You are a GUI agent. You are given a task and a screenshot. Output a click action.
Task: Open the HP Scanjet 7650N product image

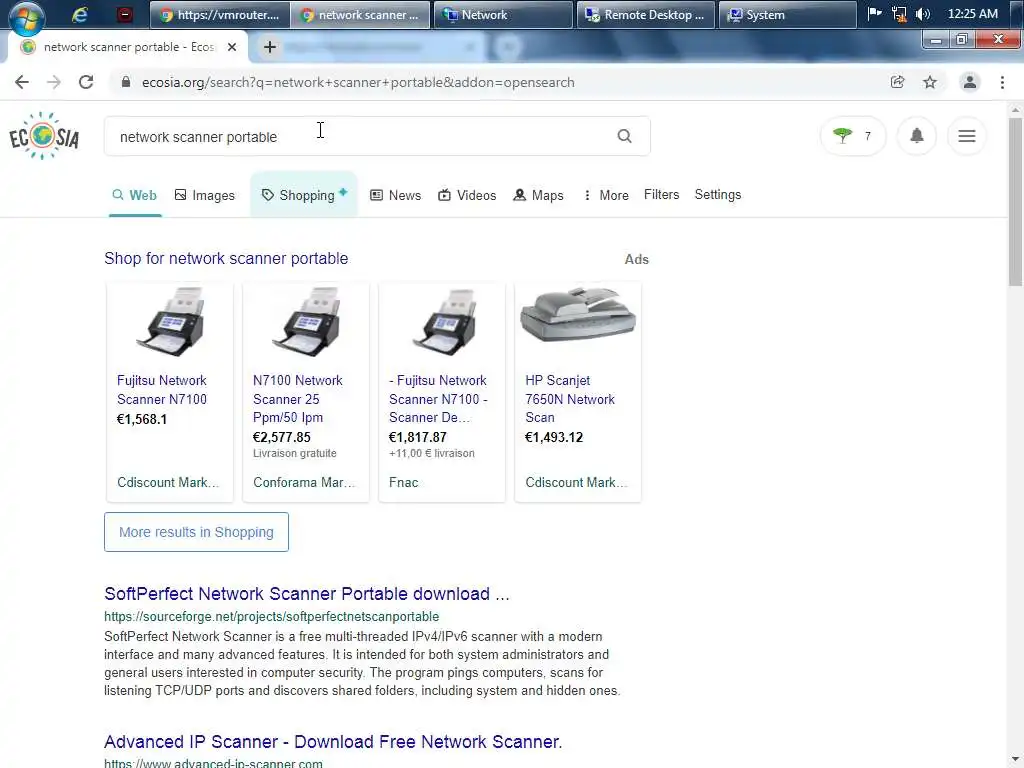tap(578, 315)
